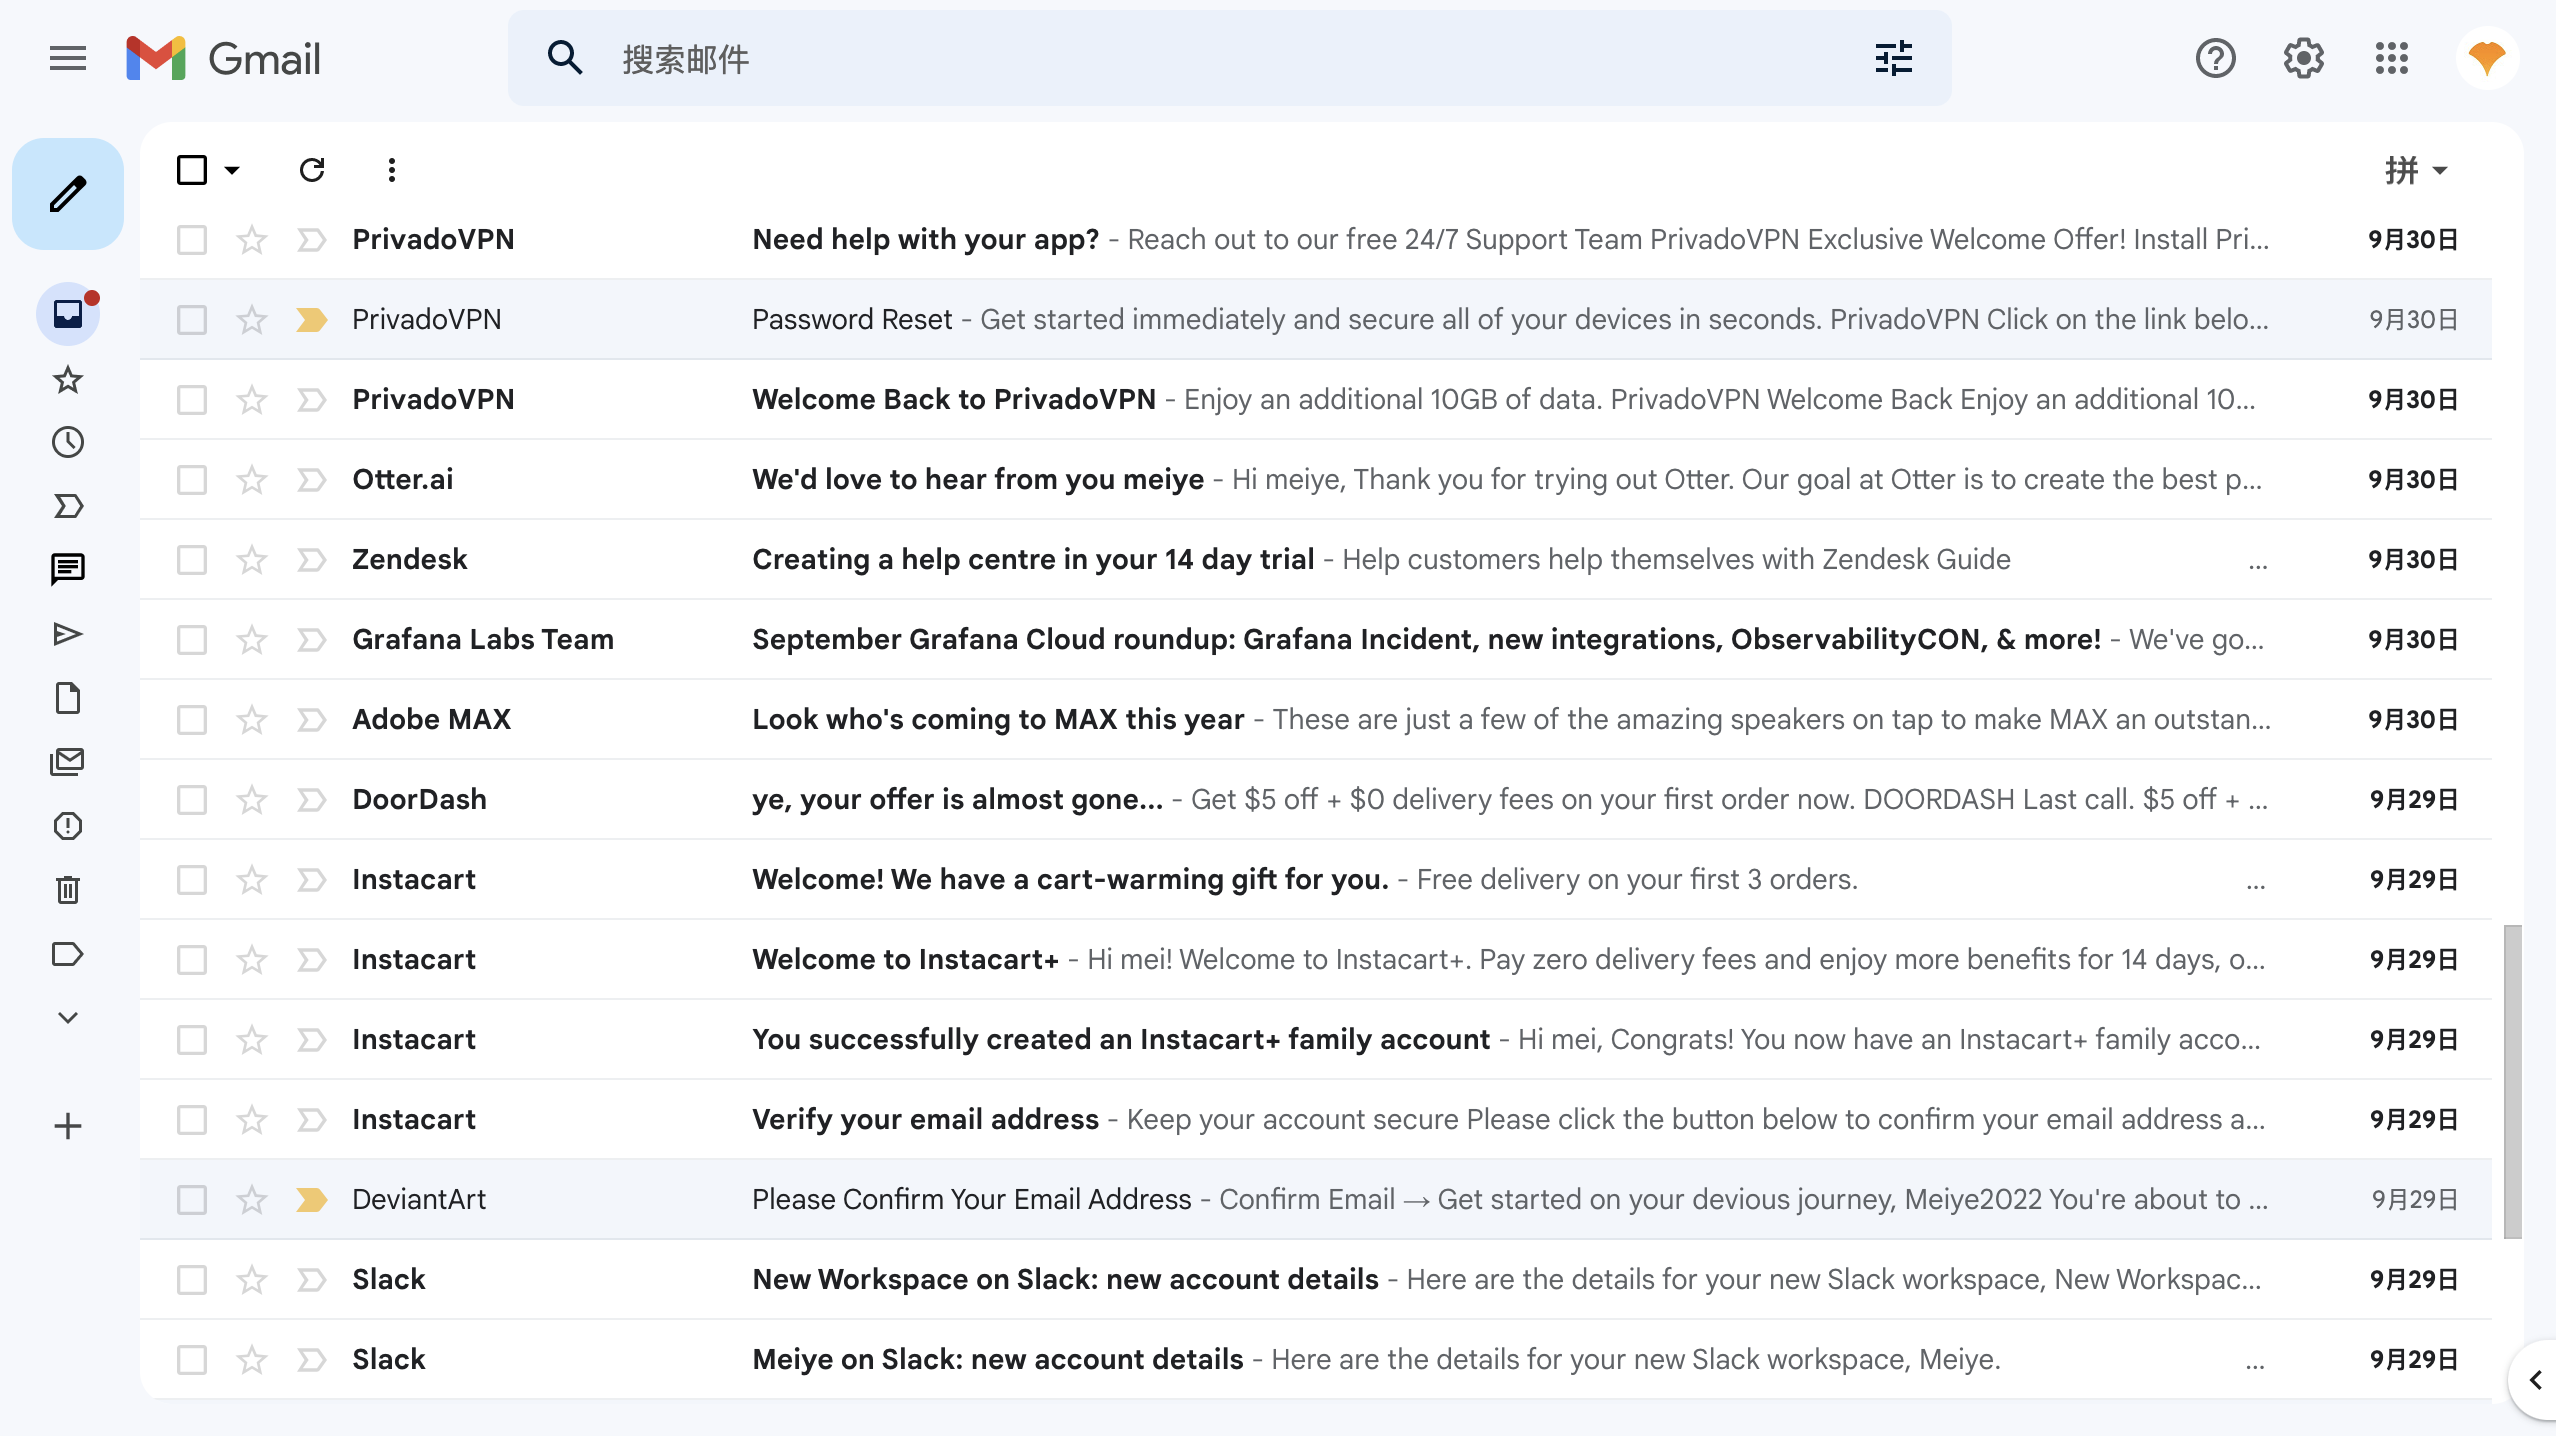Open Look who's coming to MAX email
Image resolution: width=2556 pixels, height=1436 pixels.
tap(1316, 719)
